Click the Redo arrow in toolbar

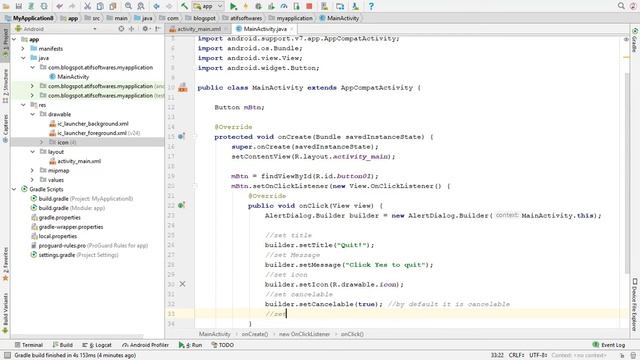[x=72, y=6]
